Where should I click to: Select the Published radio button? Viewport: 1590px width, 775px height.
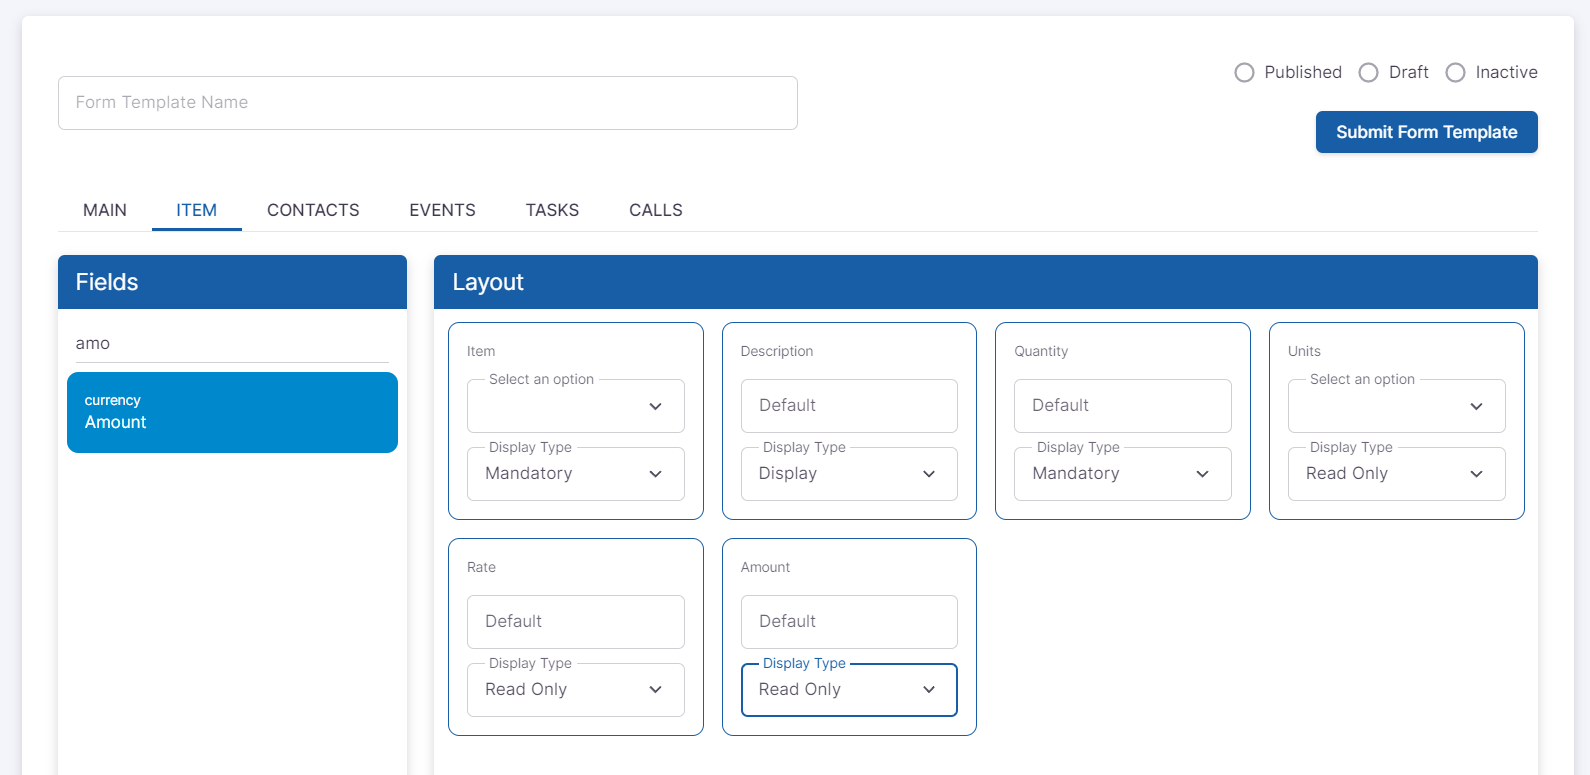point(1244,73)
